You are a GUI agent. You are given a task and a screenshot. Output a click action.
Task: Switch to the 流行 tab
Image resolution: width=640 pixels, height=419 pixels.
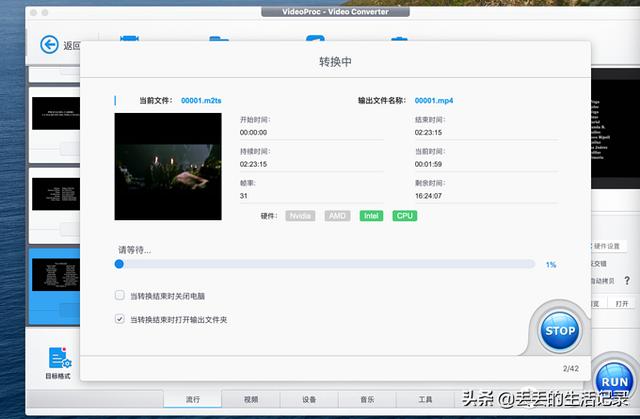(193, 399)
